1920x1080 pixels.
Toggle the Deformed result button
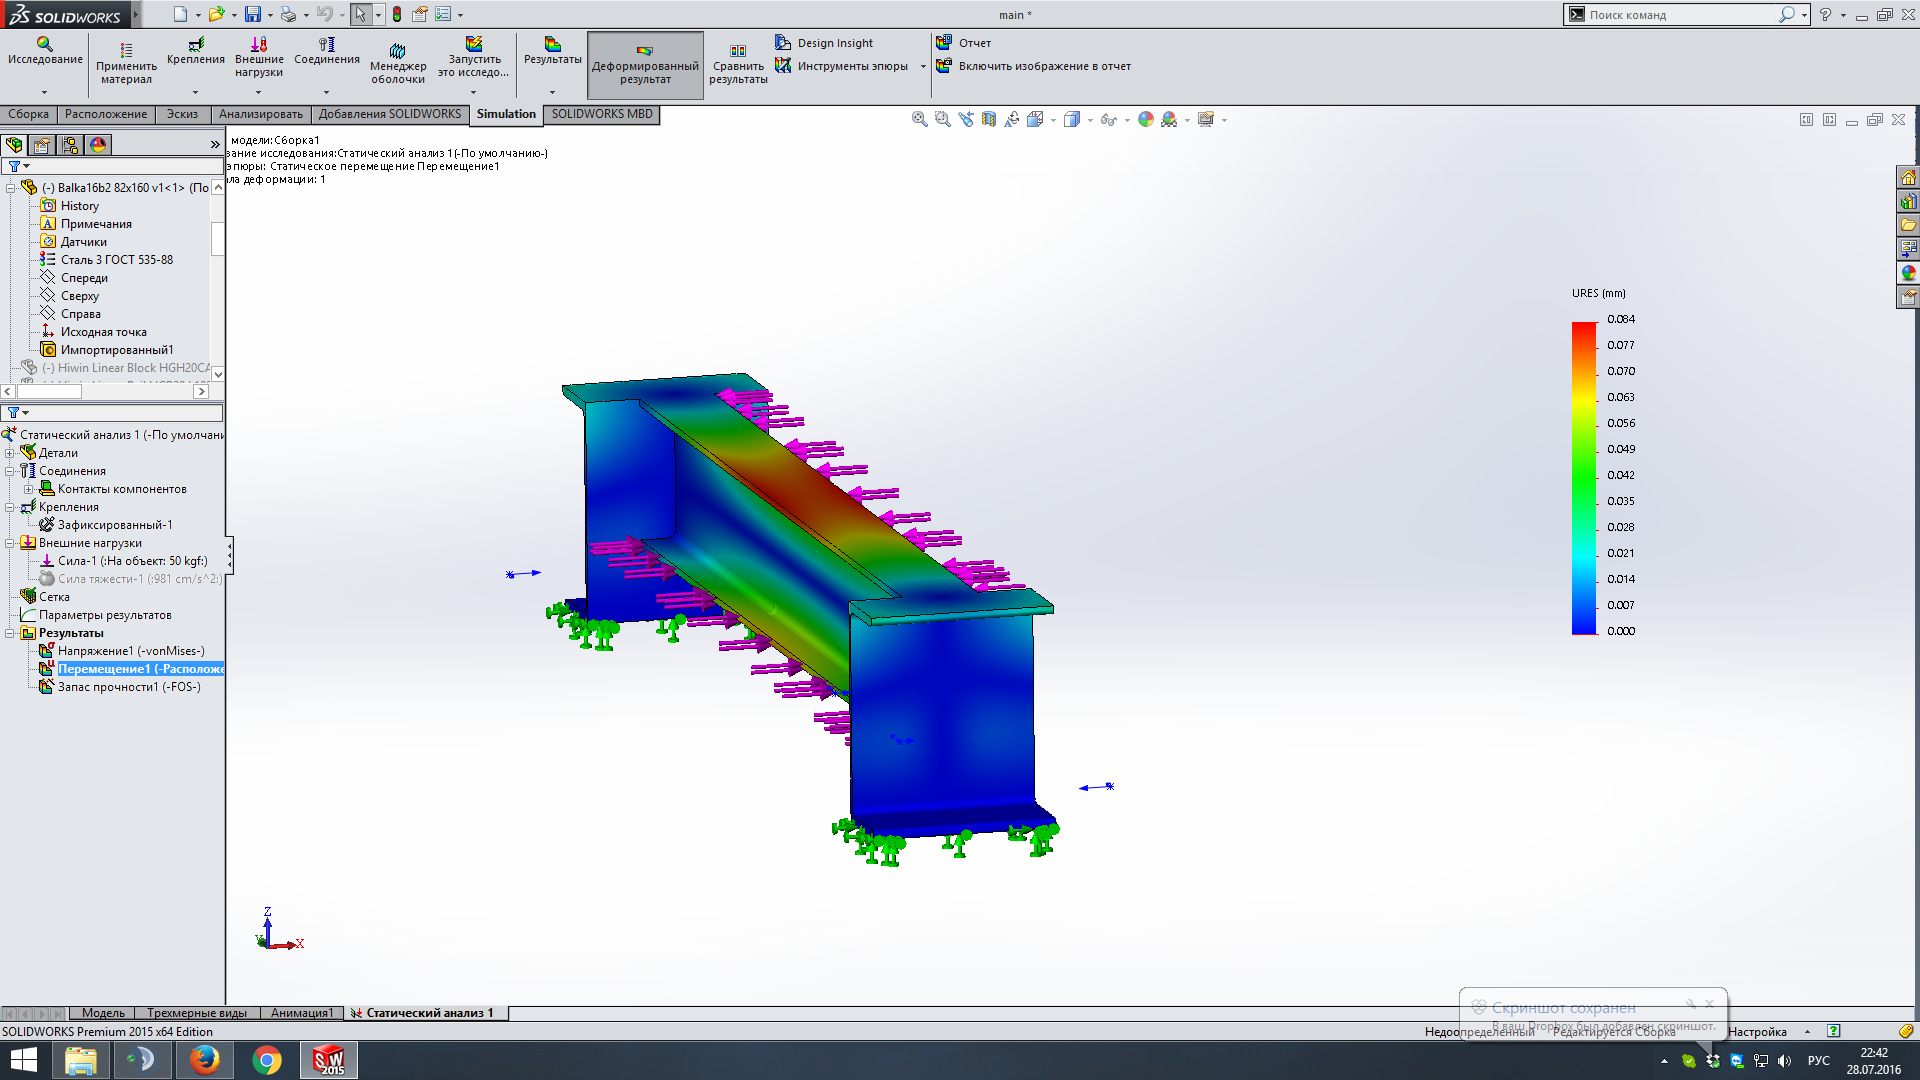pos(645,65)
